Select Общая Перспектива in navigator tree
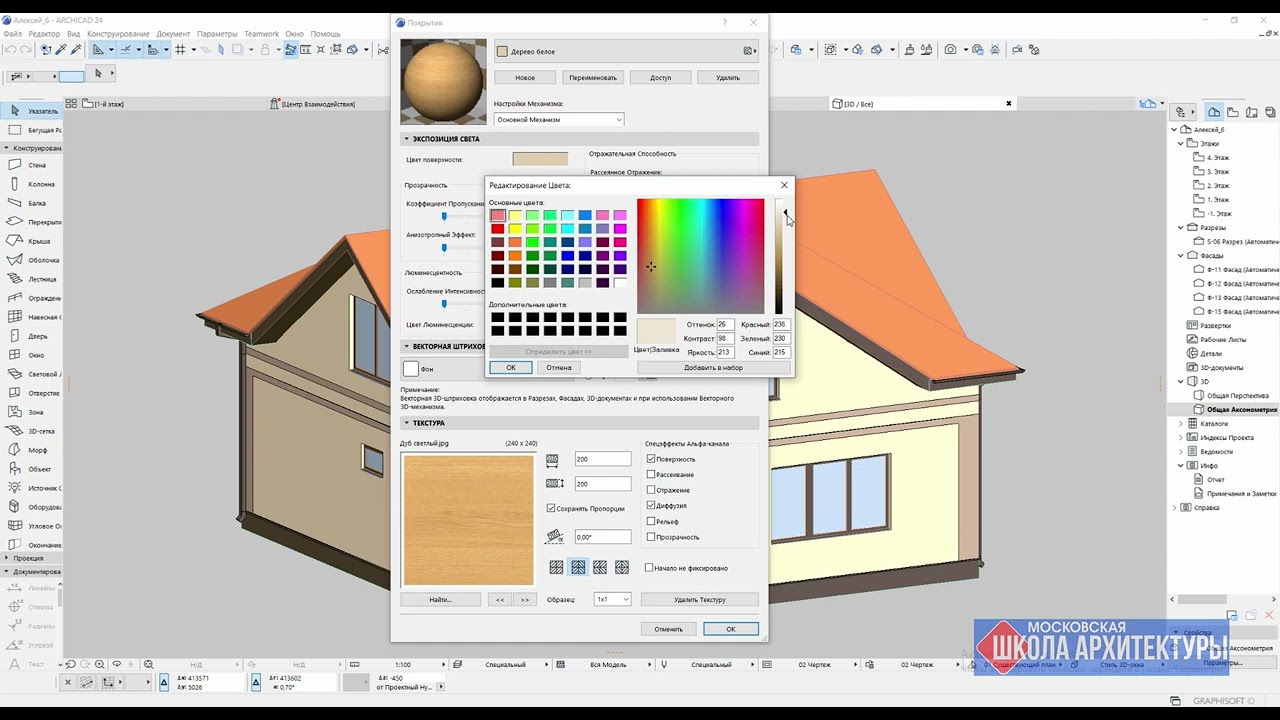Viewport: 1280px width, 720px height. pos(1237,395)
